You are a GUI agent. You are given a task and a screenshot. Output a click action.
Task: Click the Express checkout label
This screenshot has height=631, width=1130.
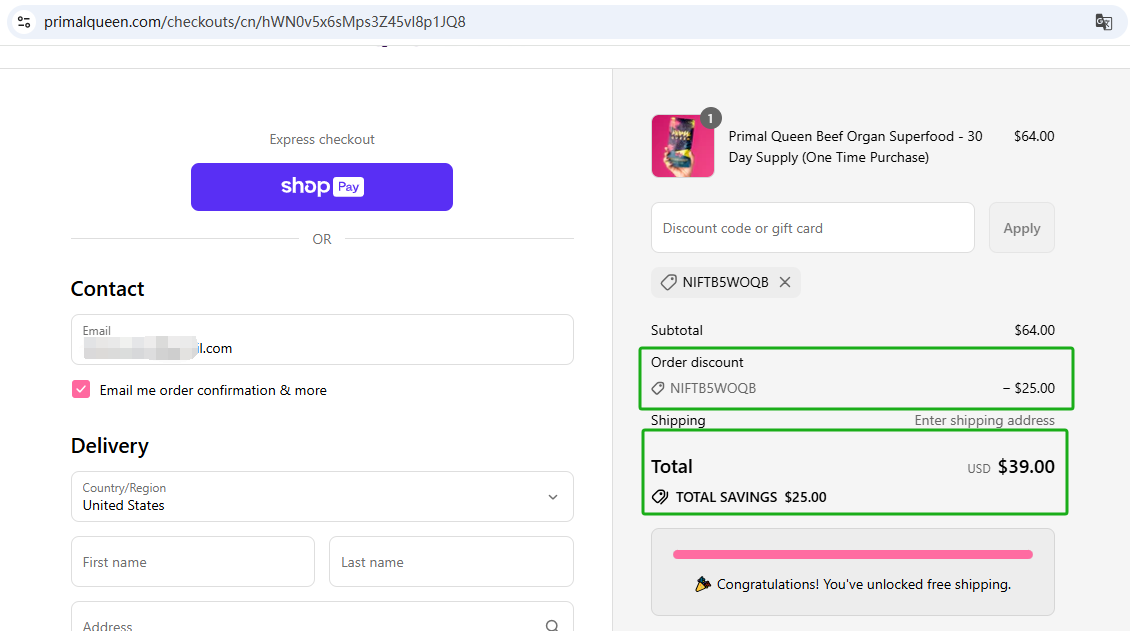[322, 140]
